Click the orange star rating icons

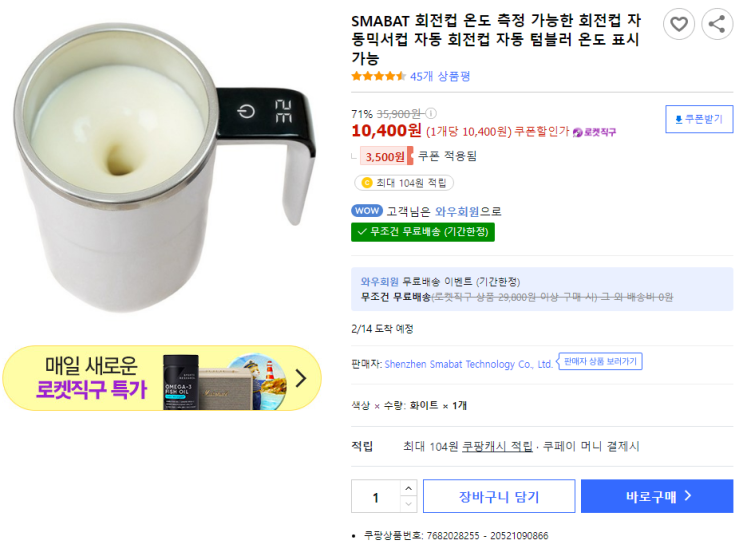[378, 76]
